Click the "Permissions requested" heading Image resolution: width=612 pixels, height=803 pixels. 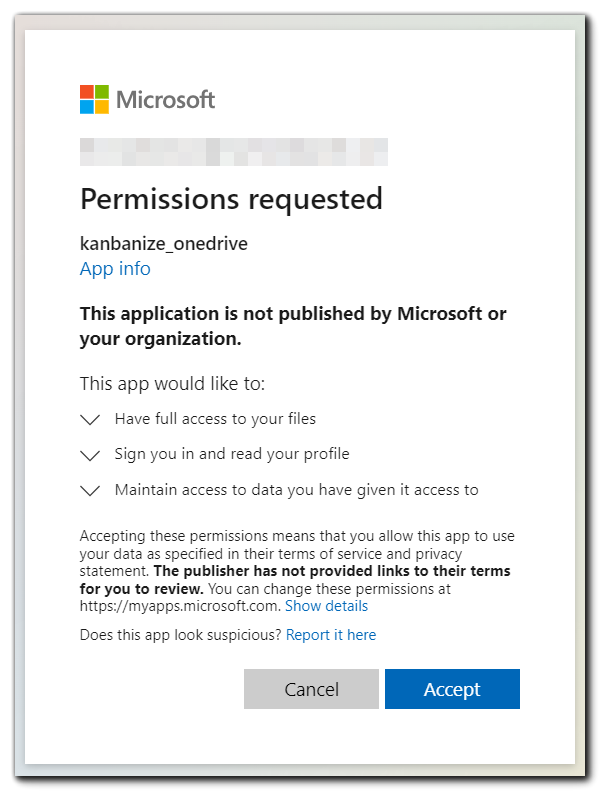[x=231, y=199]
